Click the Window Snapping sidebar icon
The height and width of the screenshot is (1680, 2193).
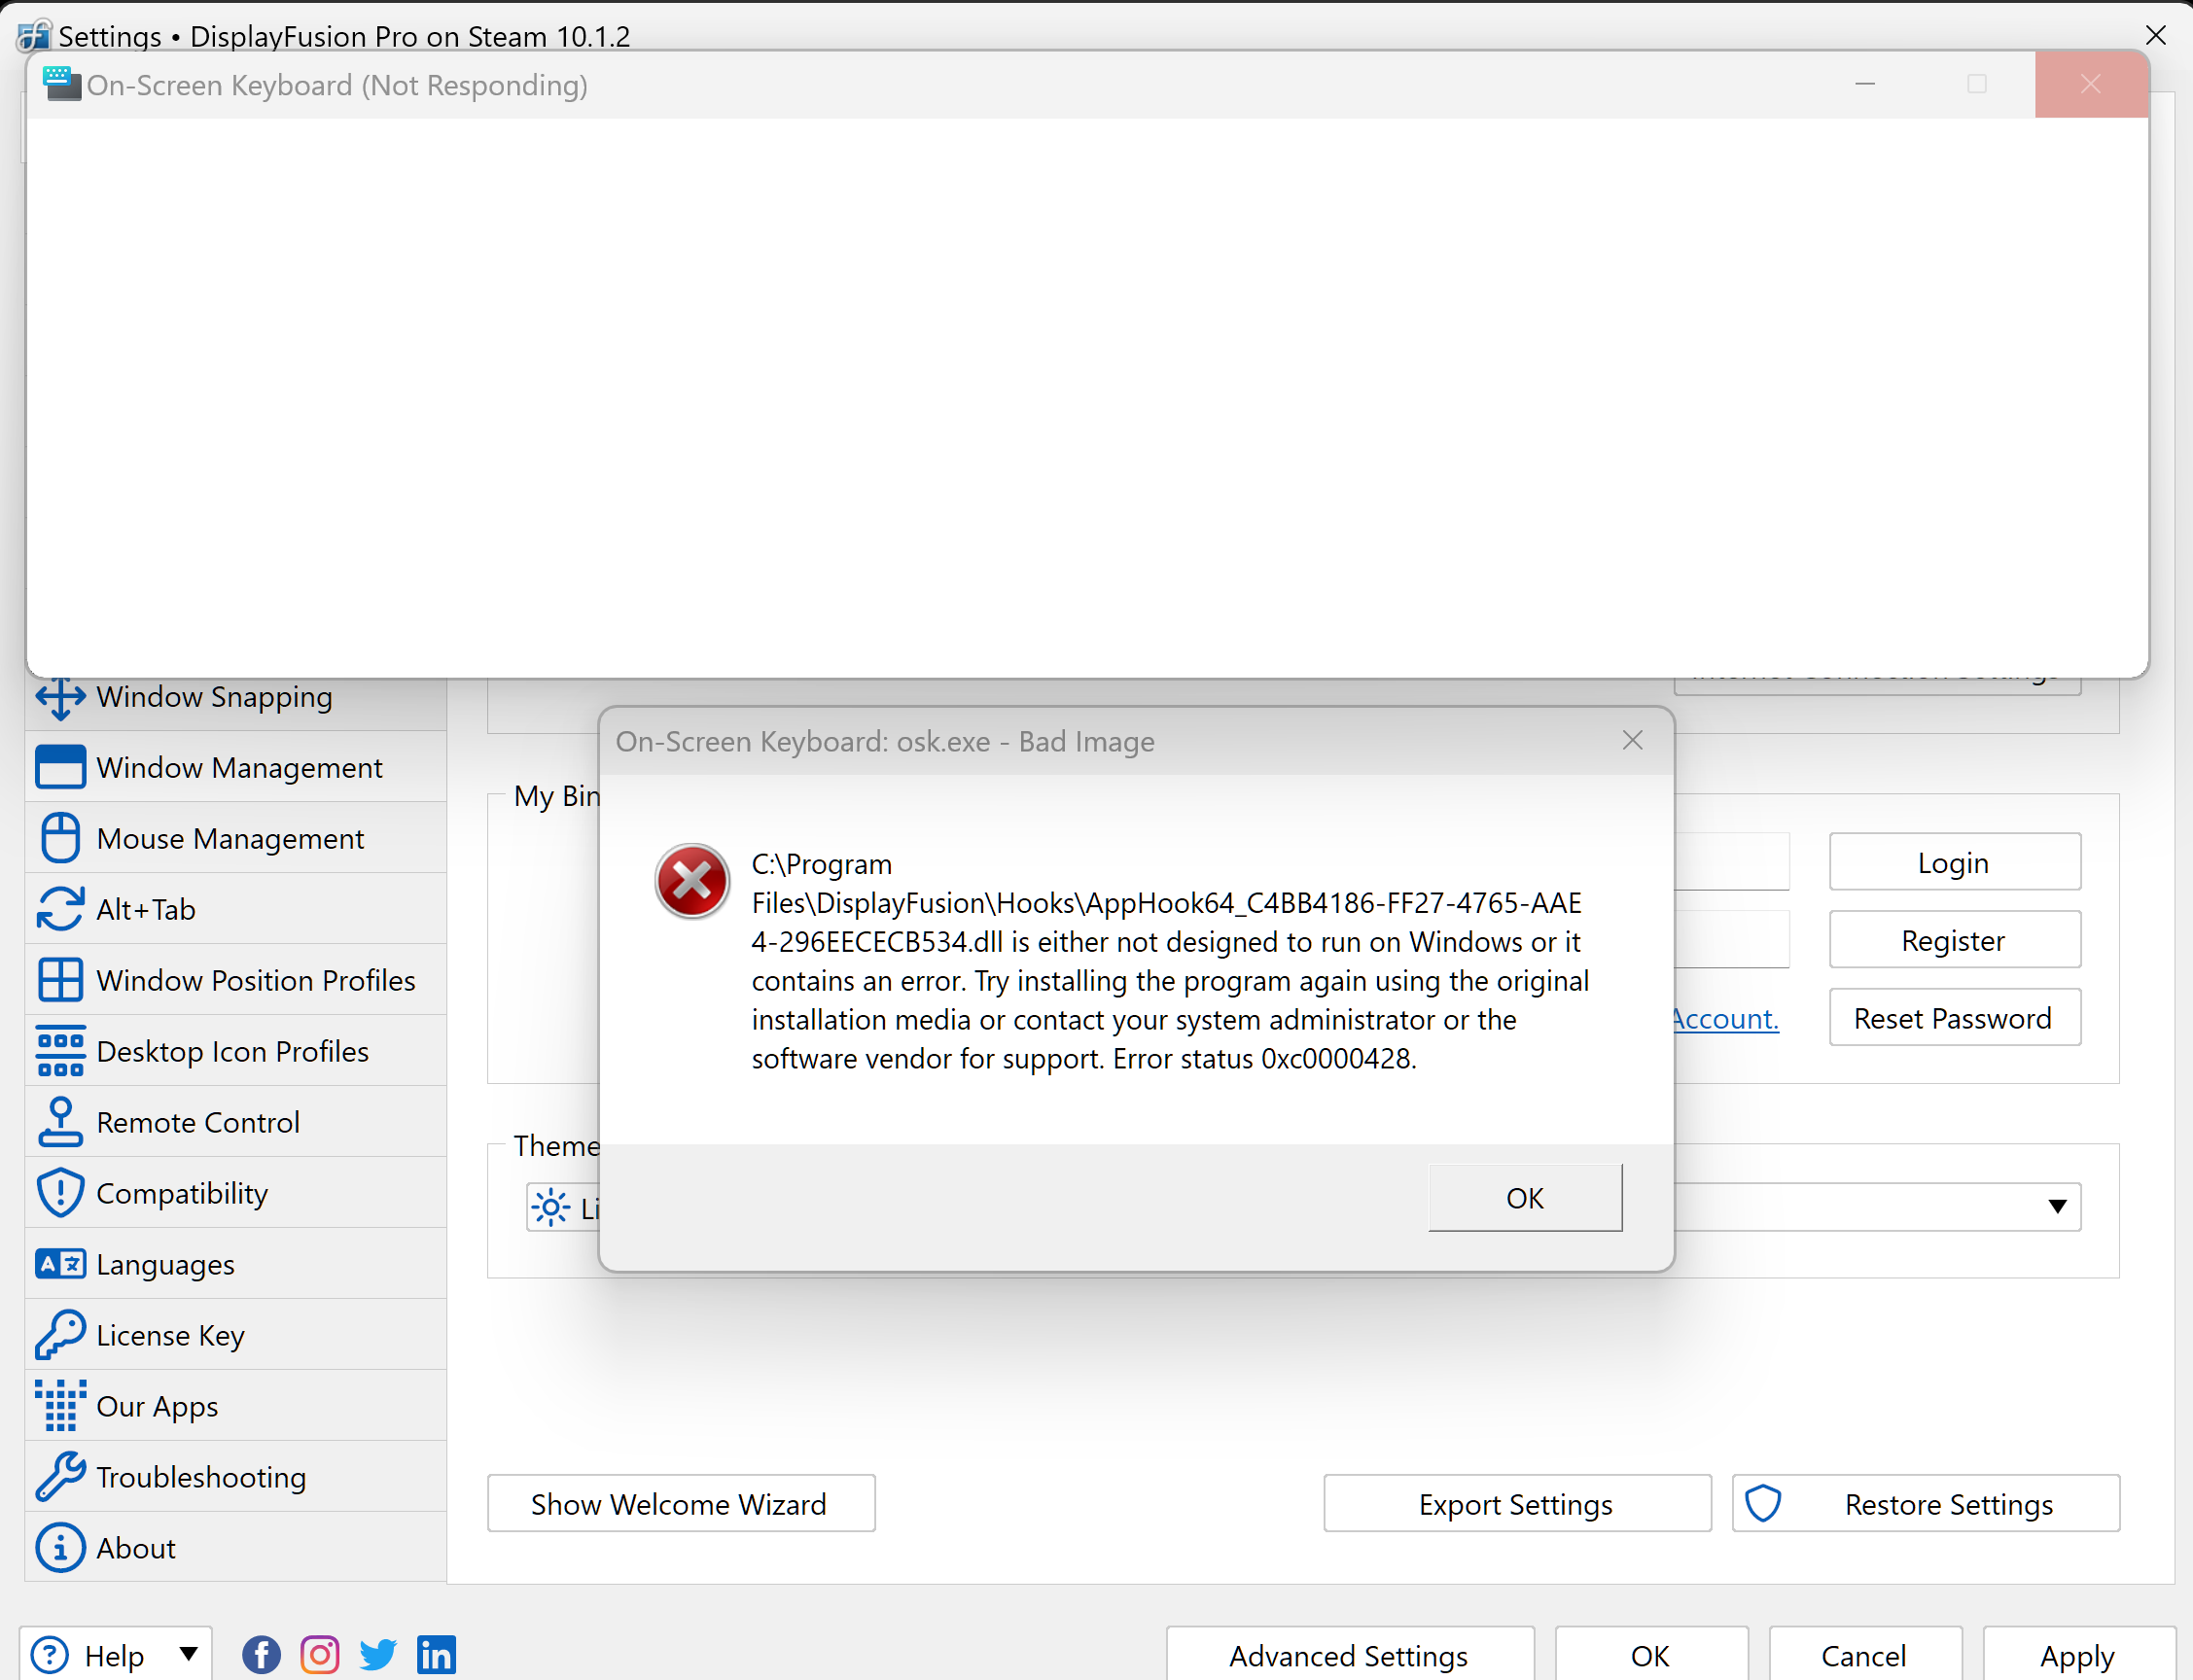pos(60,698)
